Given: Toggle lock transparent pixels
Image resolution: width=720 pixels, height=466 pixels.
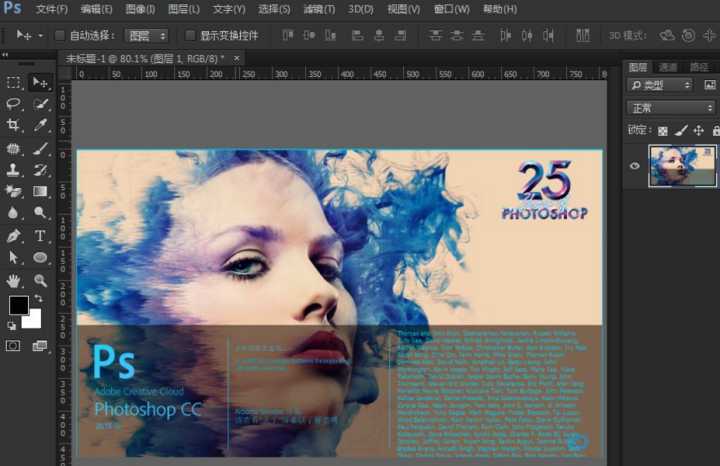Looking at the screenshot, I should point(662,131).
